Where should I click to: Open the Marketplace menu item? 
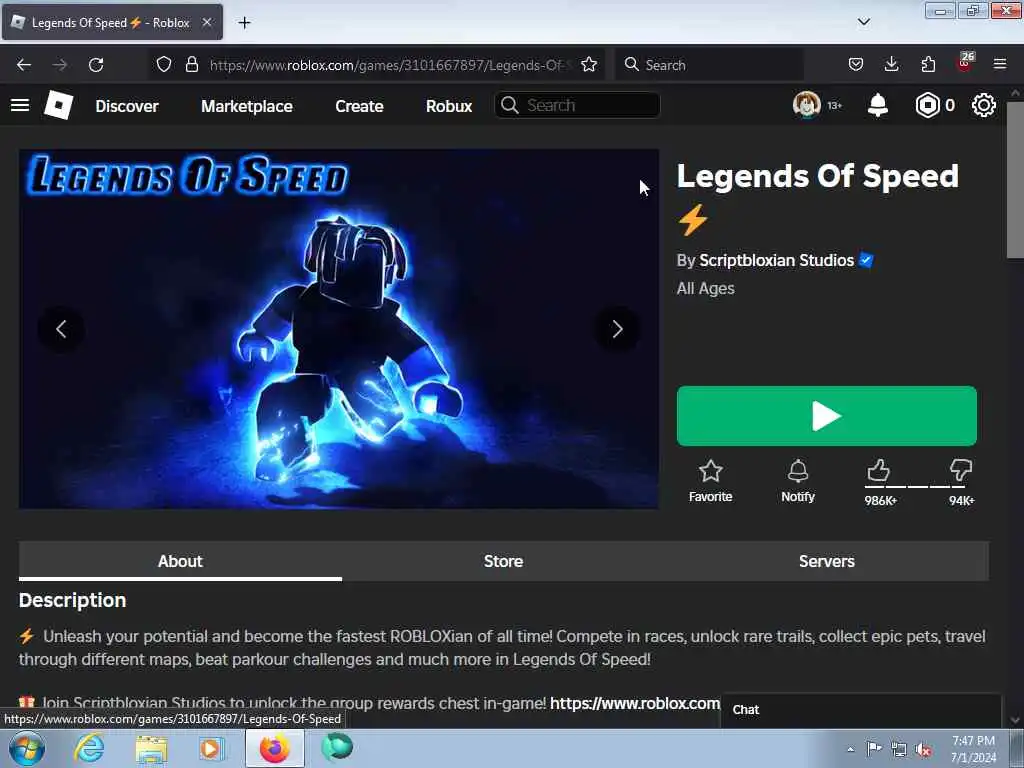point(247,106)
